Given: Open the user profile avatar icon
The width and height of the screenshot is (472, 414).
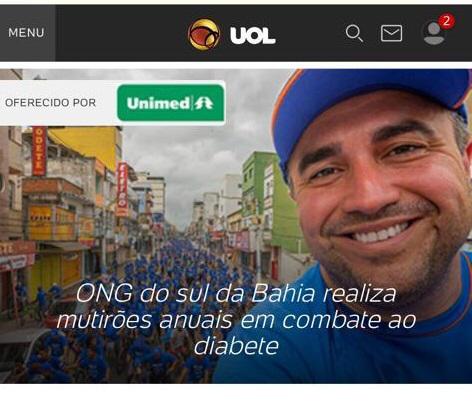Looking at the screenshot, I should click(x=434, y=33).
